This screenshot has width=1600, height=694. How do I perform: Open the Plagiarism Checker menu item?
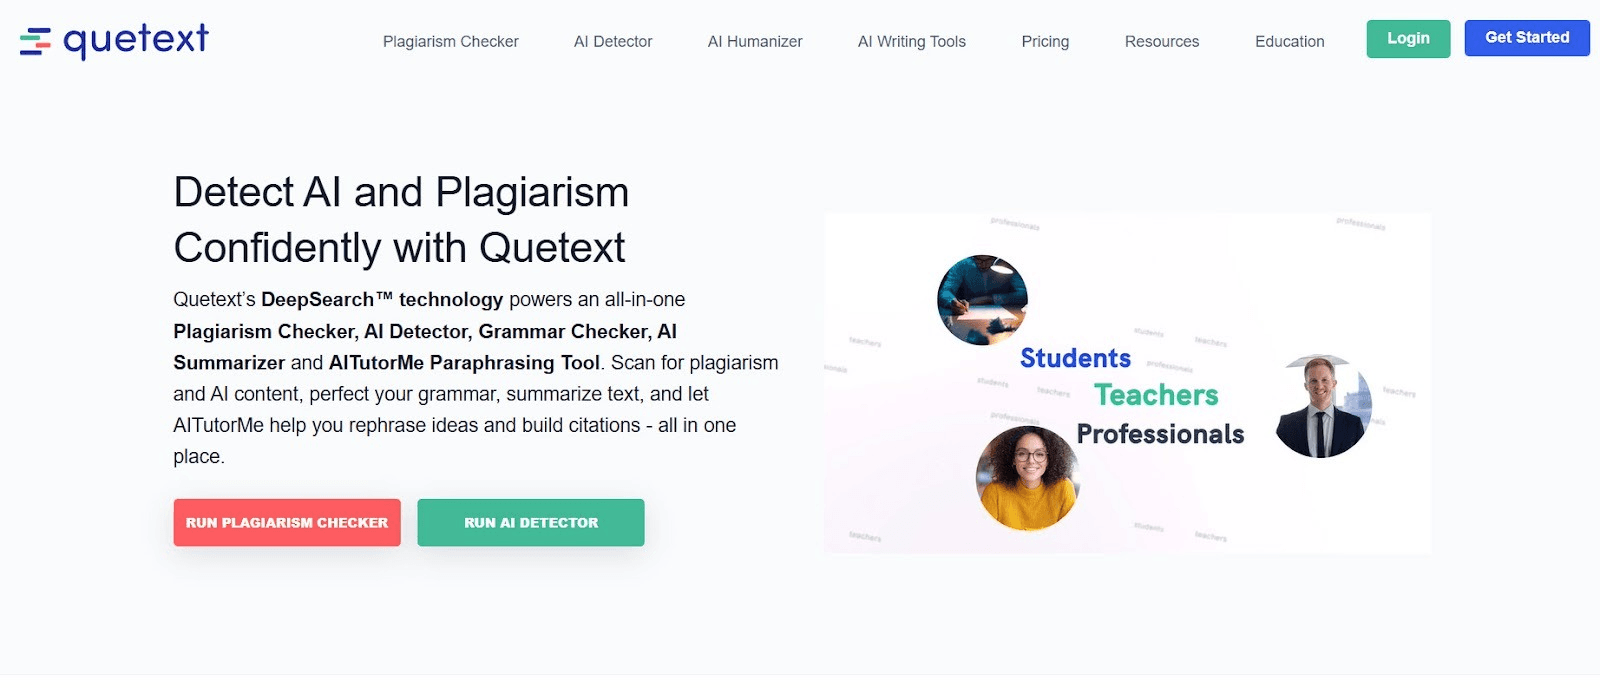450,41
